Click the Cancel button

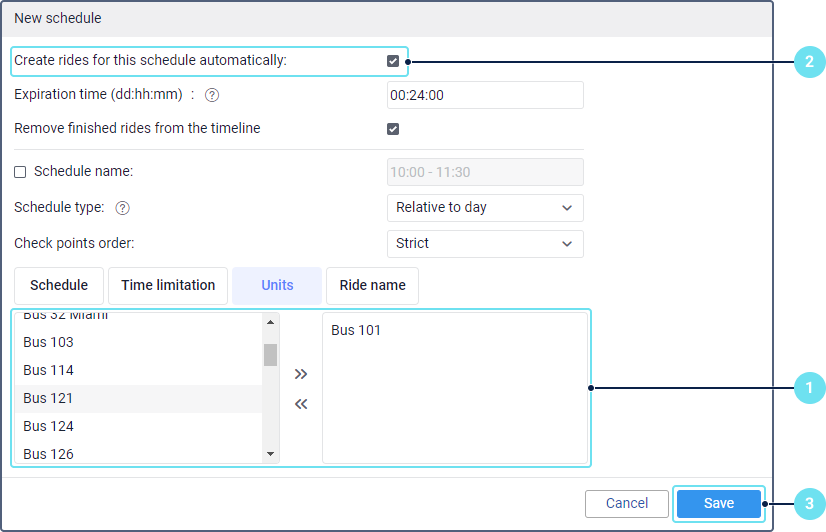pyautogui.click(x=627, y=504)
